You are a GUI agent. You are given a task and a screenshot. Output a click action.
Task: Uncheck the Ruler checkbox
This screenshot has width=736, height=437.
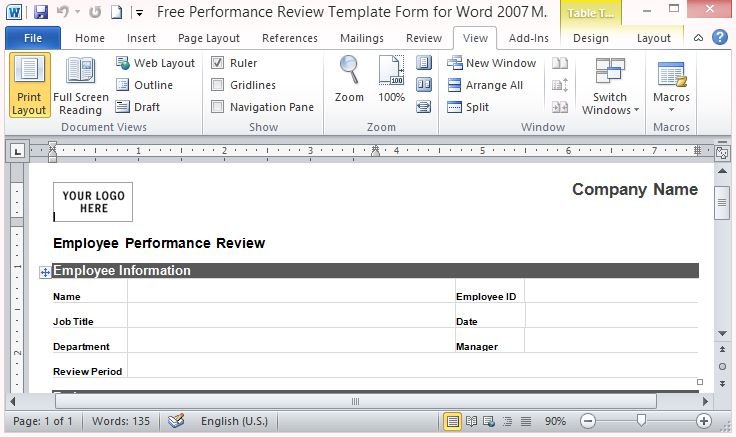217,63
